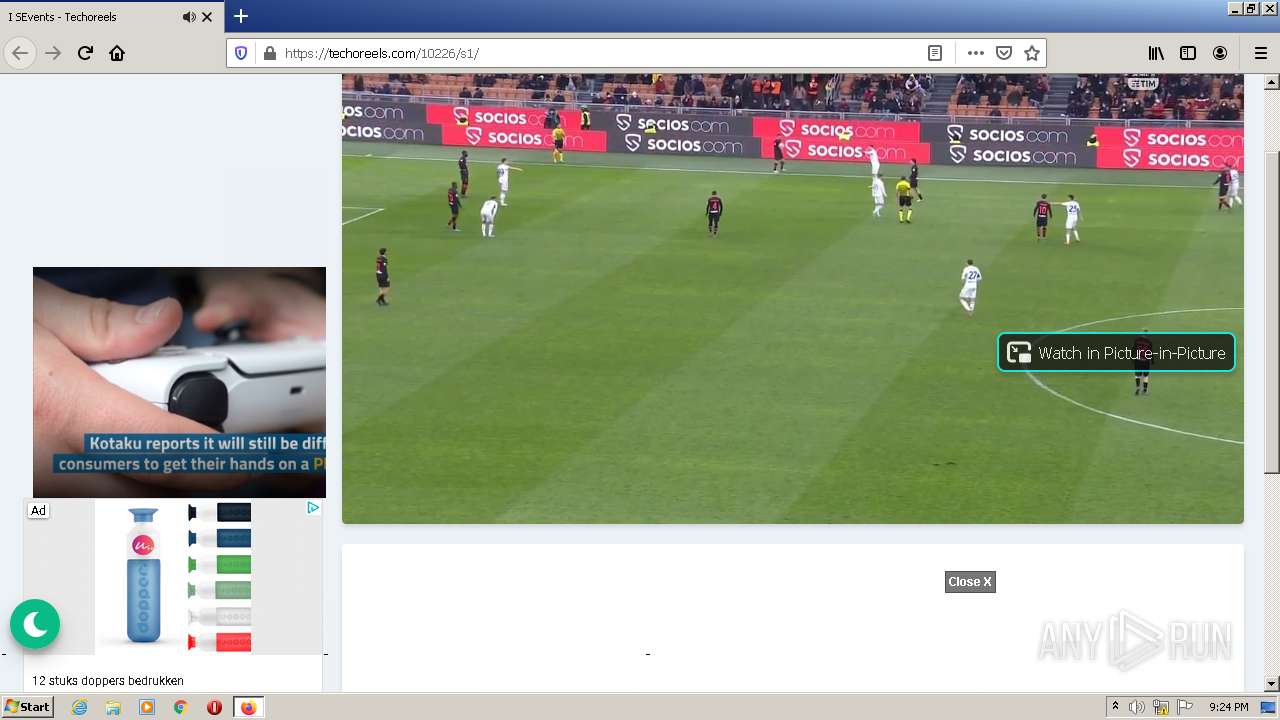Show site security padlock details
Image resolution: width=1280 pixels, height=720 pixels.
[268, 53]
